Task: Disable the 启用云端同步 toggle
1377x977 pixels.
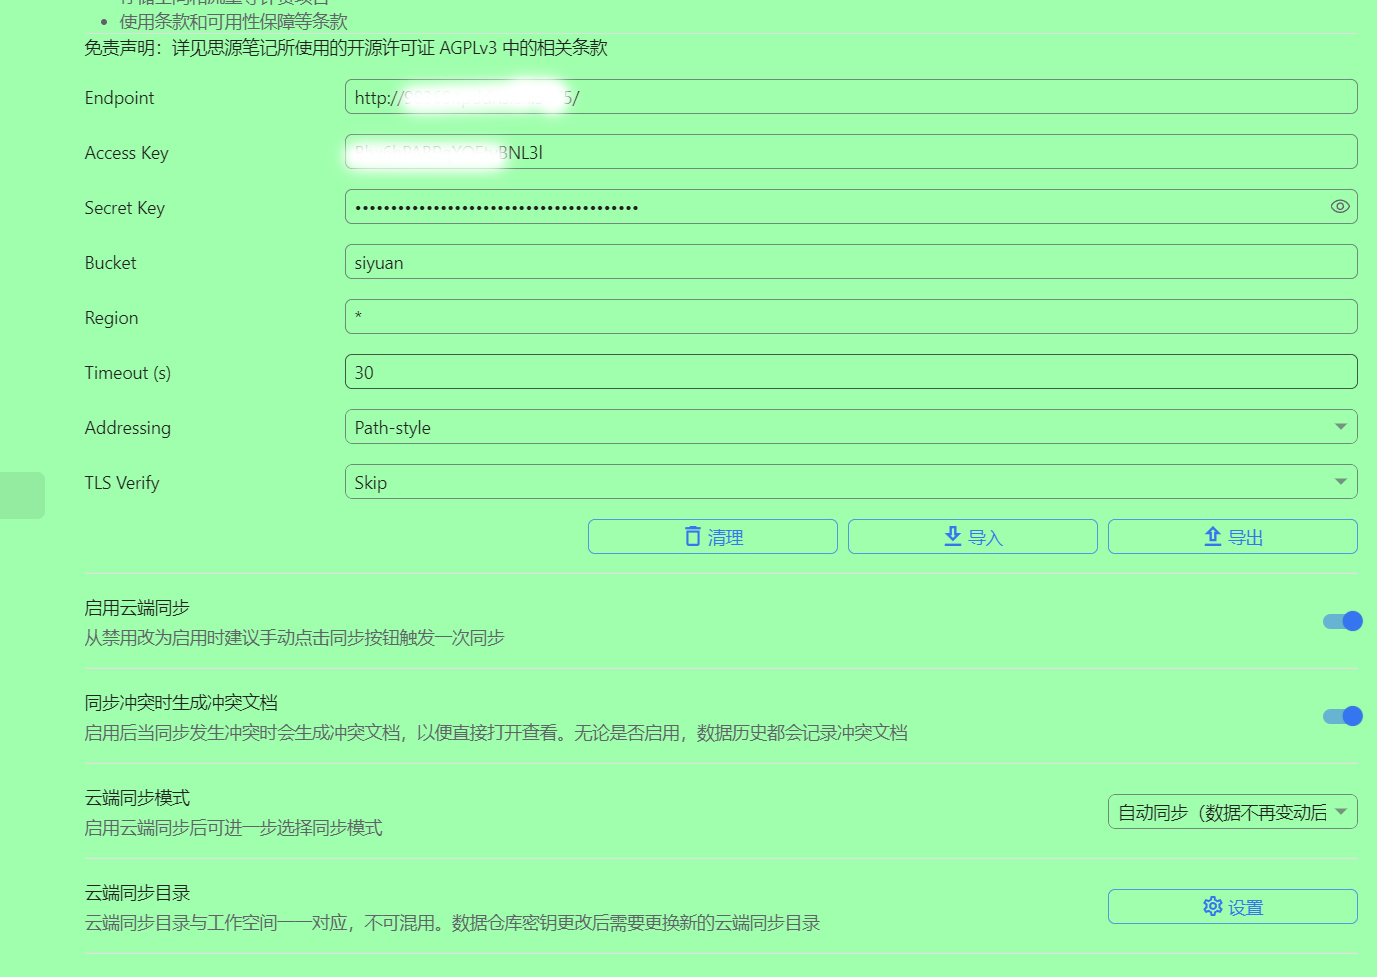Action: pos(1342,620)
